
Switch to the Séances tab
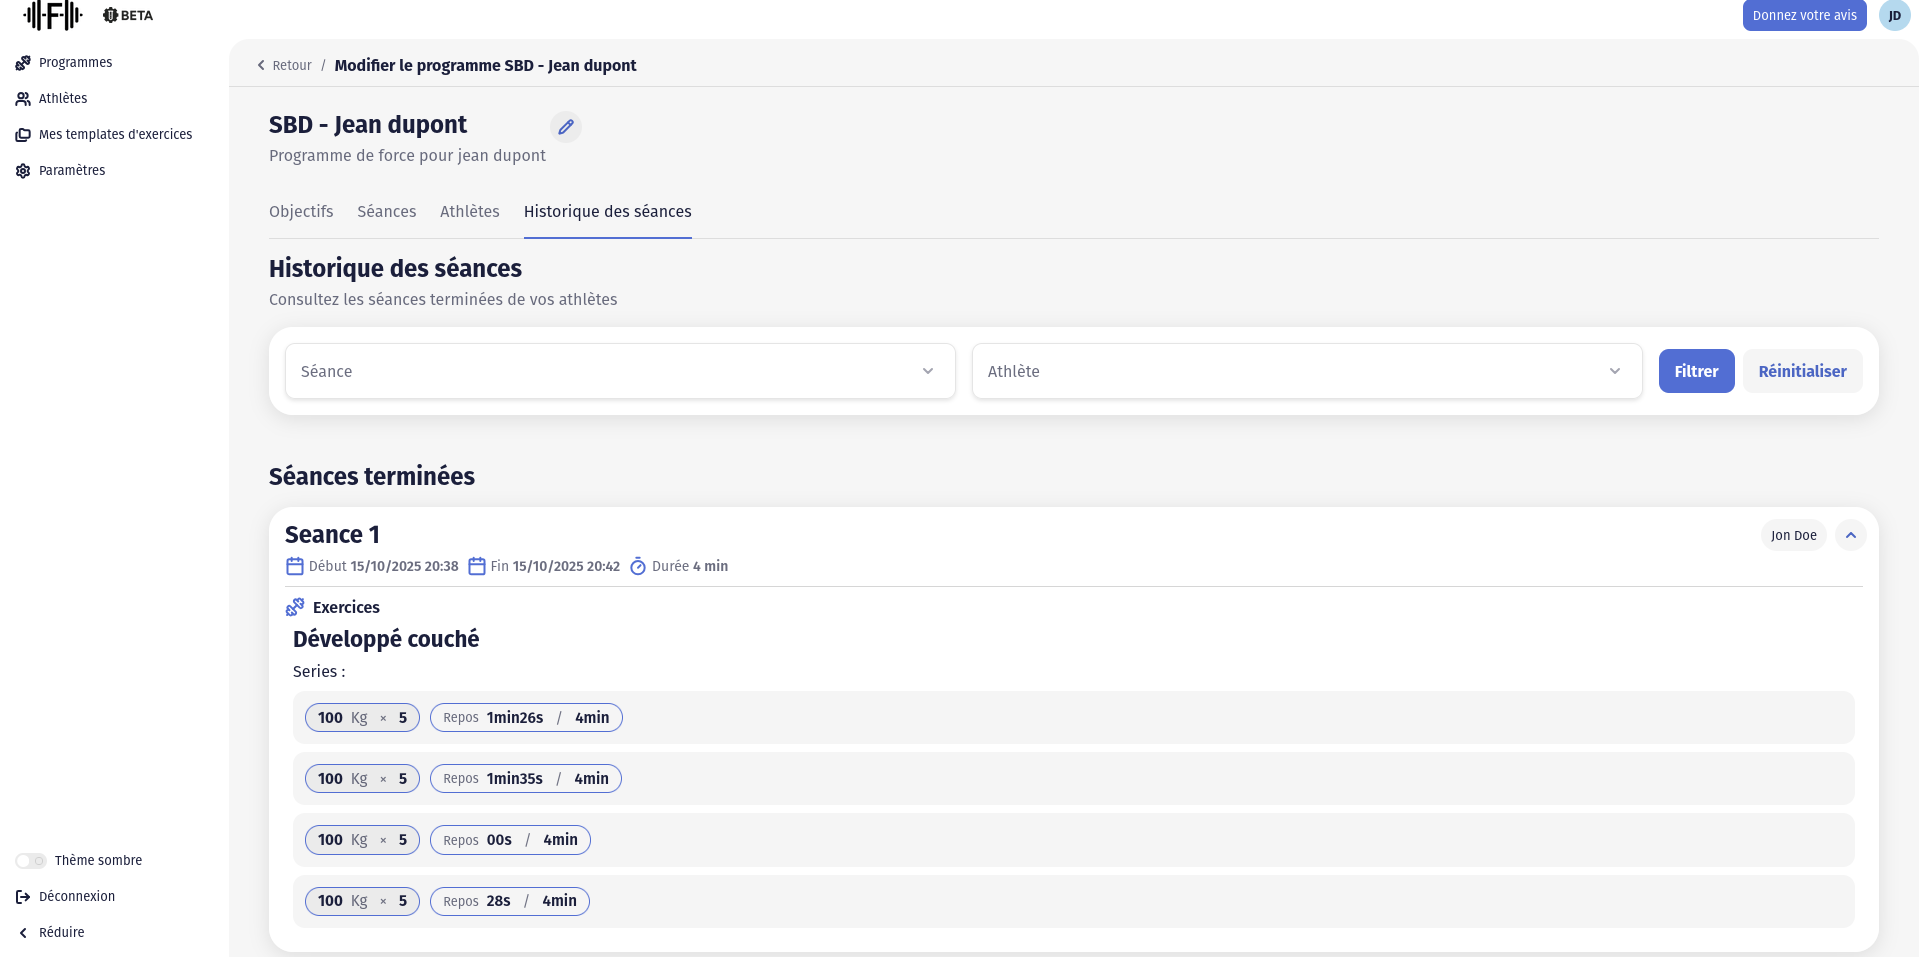point(386,212)
